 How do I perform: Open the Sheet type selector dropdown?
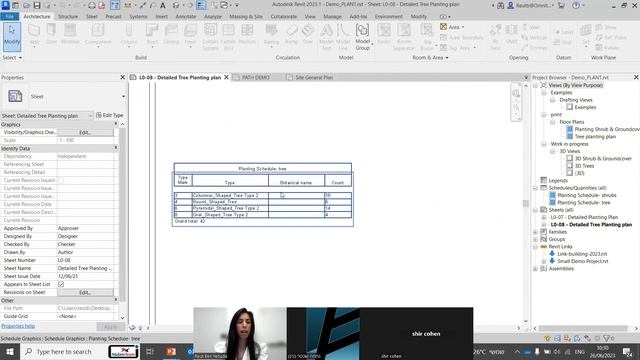click(123, 96)
